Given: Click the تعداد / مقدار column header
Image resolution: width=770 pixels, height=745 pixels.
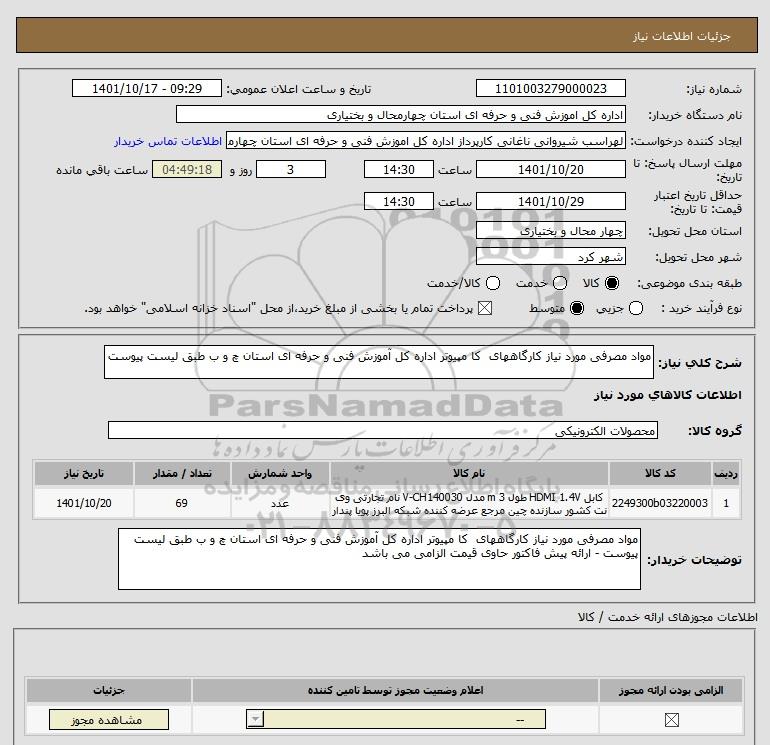Looking at the screenshot, I should (182, 473).
